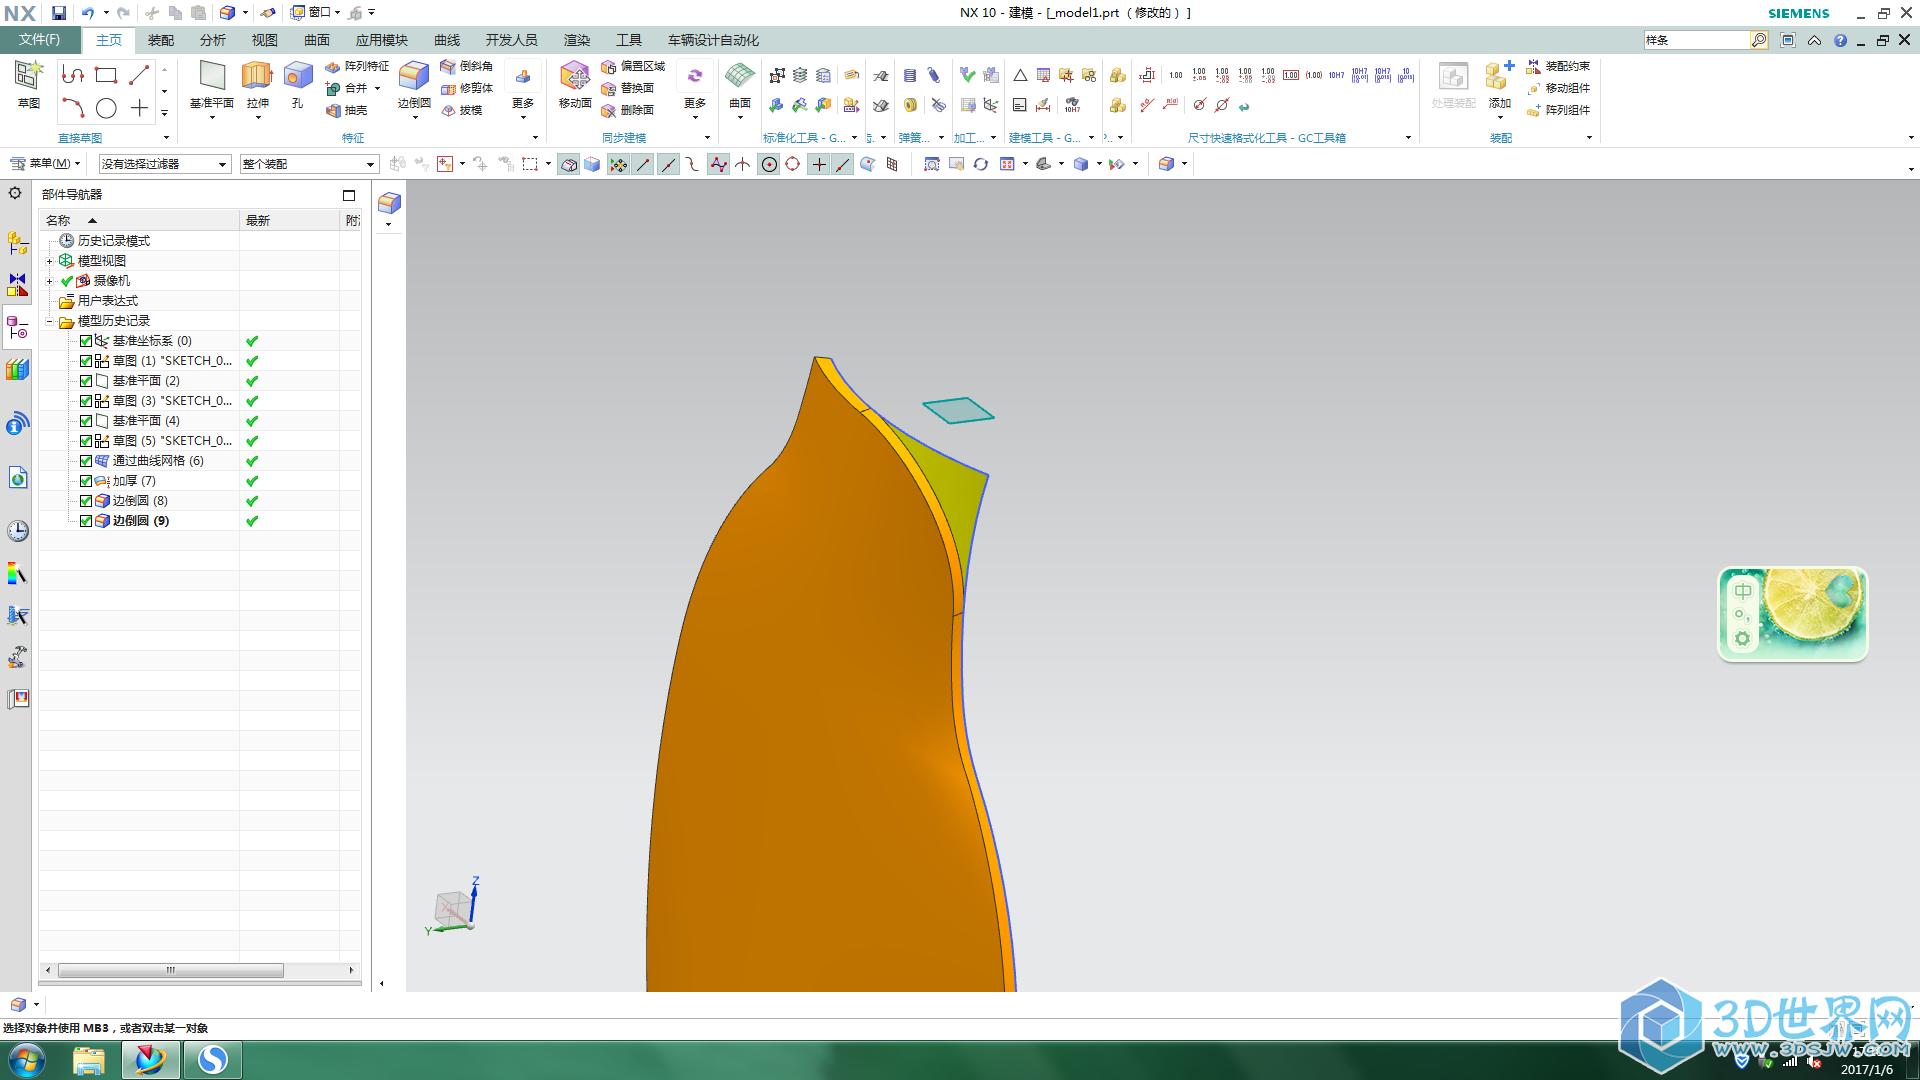1920x1080 pixels.
Task: Open the 文件(F) menu
Action: click(x=40, y=40)
